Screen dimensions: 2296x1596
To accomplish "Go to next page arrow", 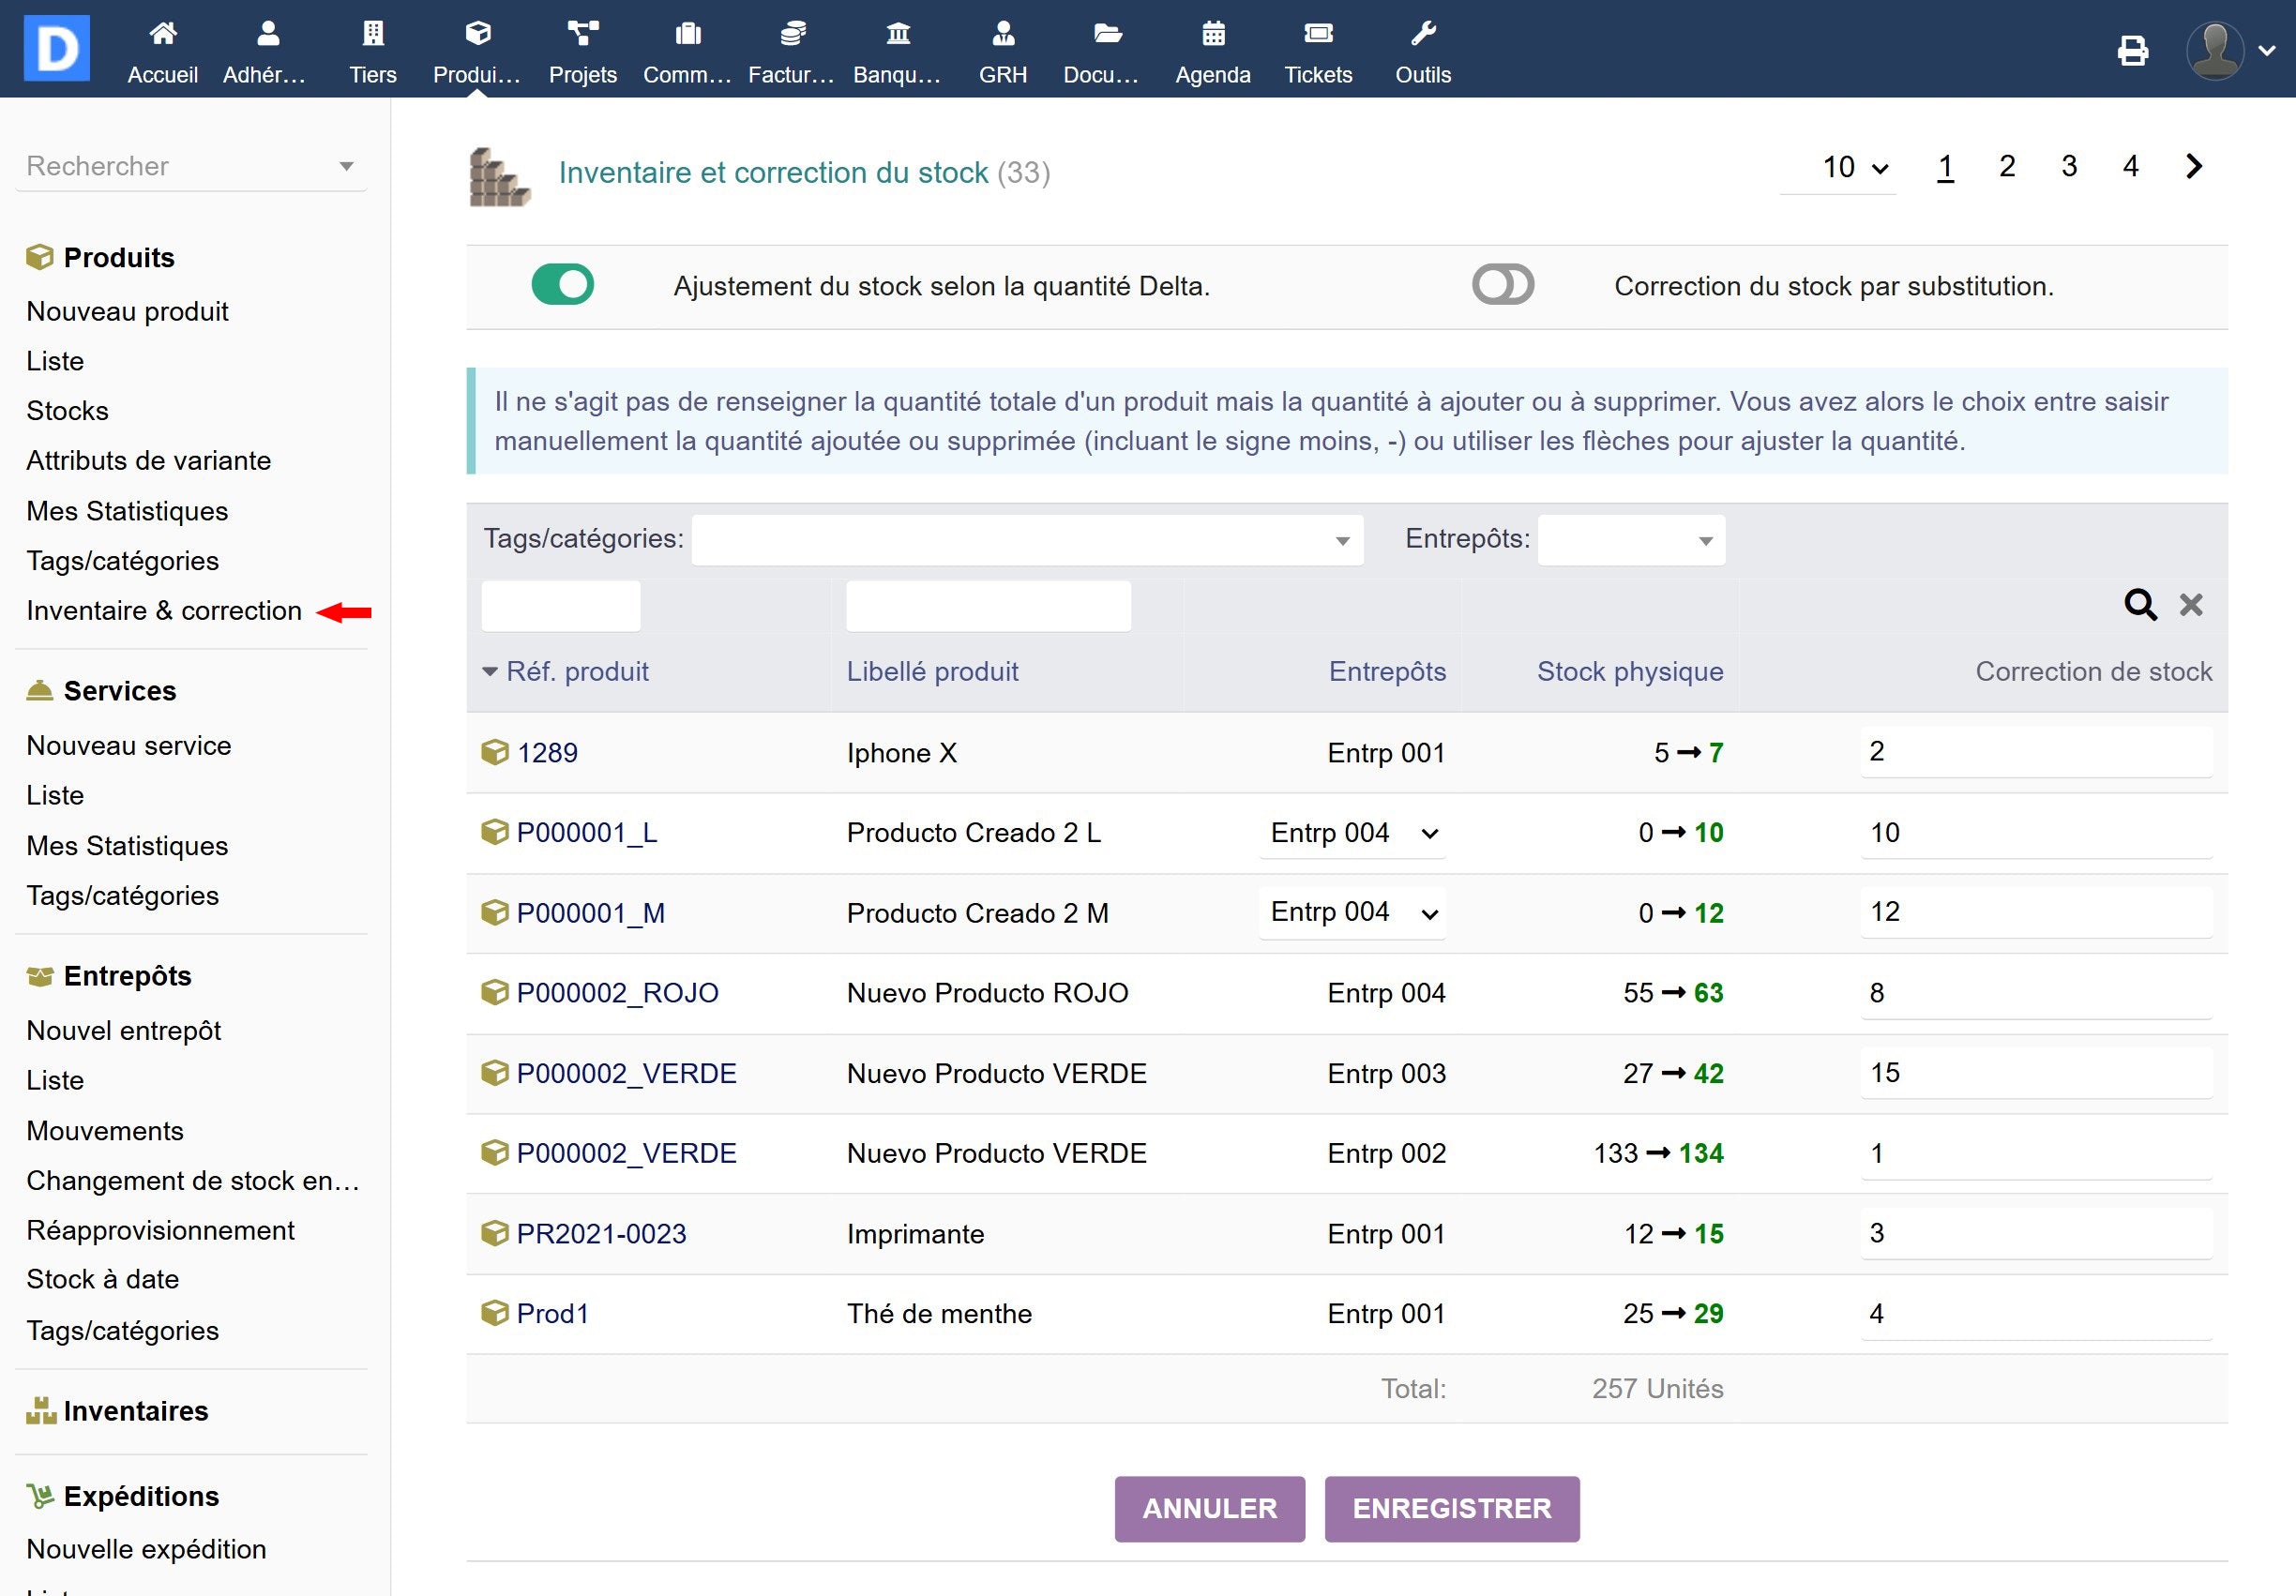I will pos(2193,166).
